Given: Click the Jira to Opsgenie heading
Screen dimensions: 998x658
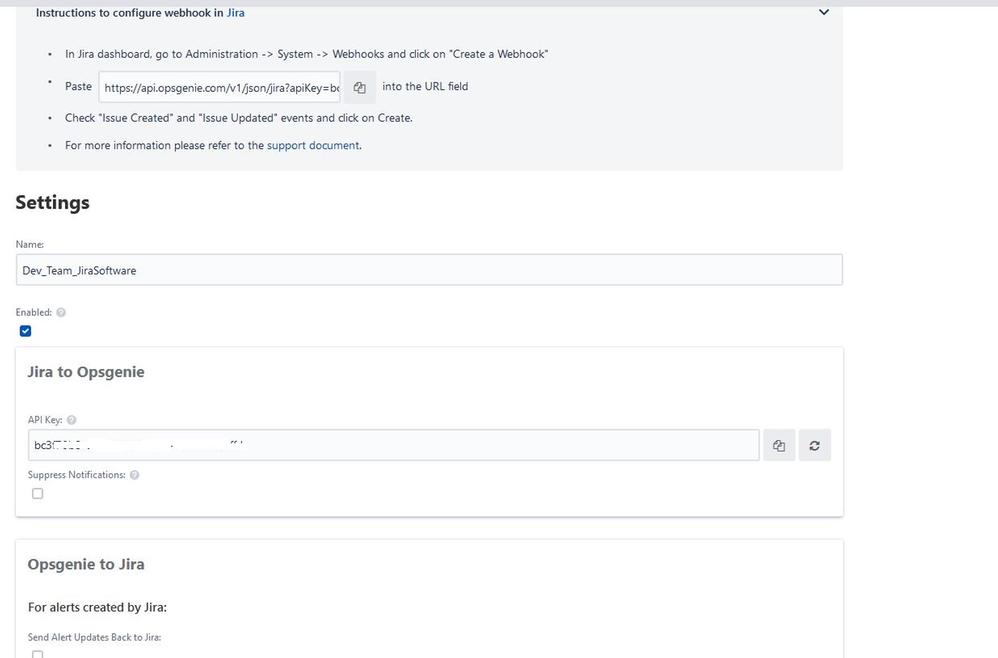Looking at the screenshot, I should tap(86, 372).
